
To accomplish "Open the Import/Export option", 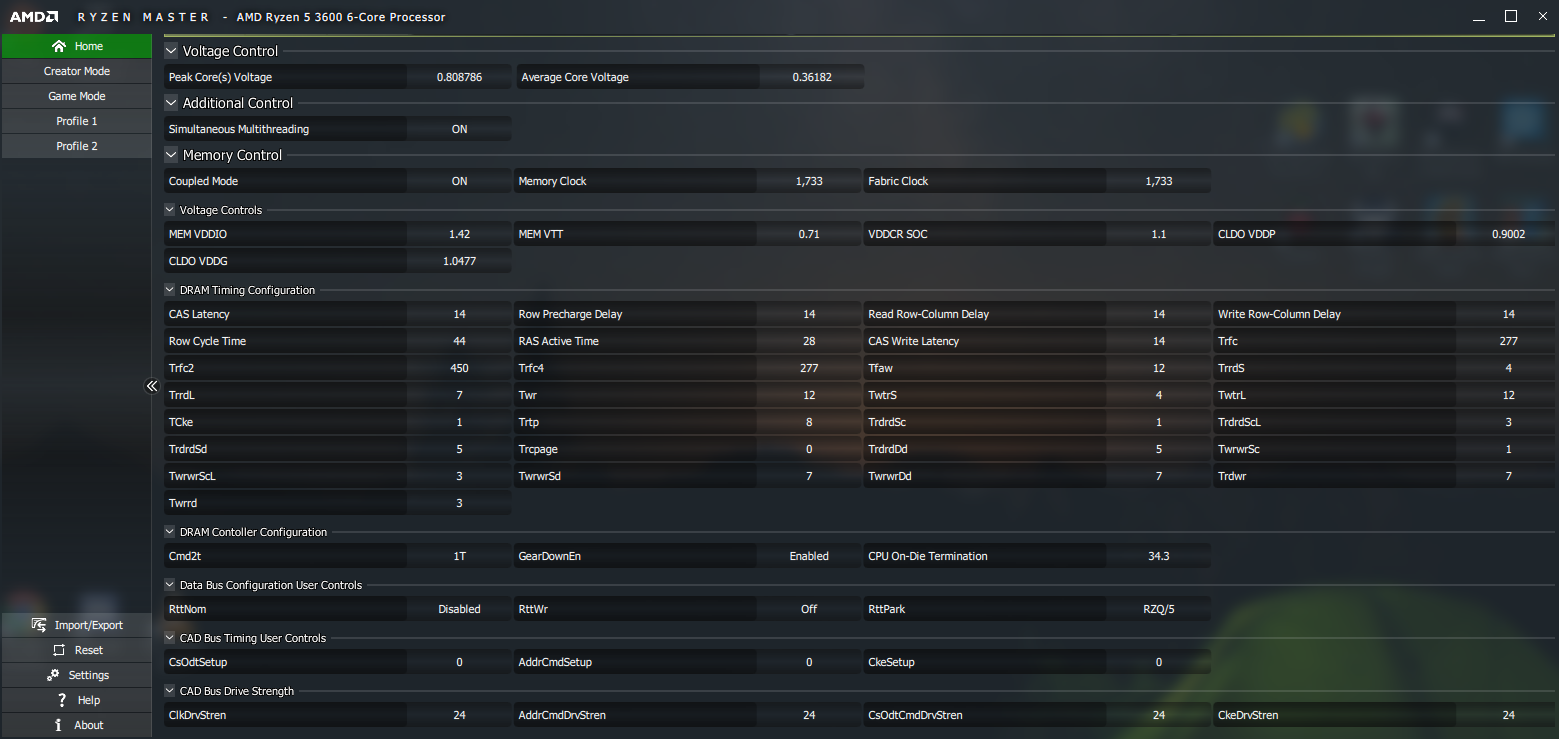I will (76, 625).
